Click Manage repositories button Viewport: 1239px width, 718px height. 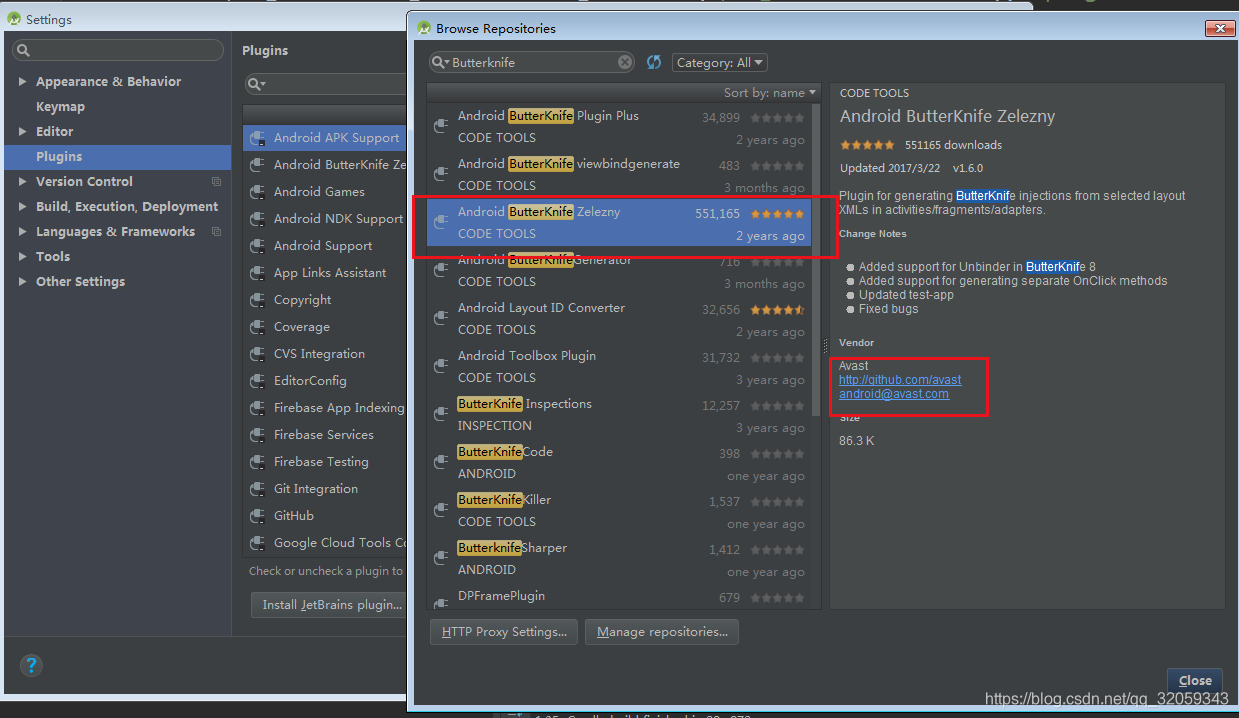coord(662,632)
